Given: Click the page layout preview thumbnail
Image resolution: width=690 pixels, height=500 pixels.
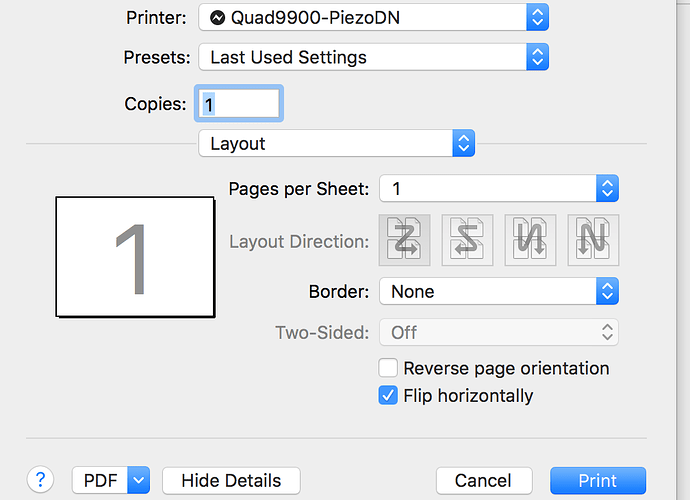Looking at the screenshot, I should point(135,256).
